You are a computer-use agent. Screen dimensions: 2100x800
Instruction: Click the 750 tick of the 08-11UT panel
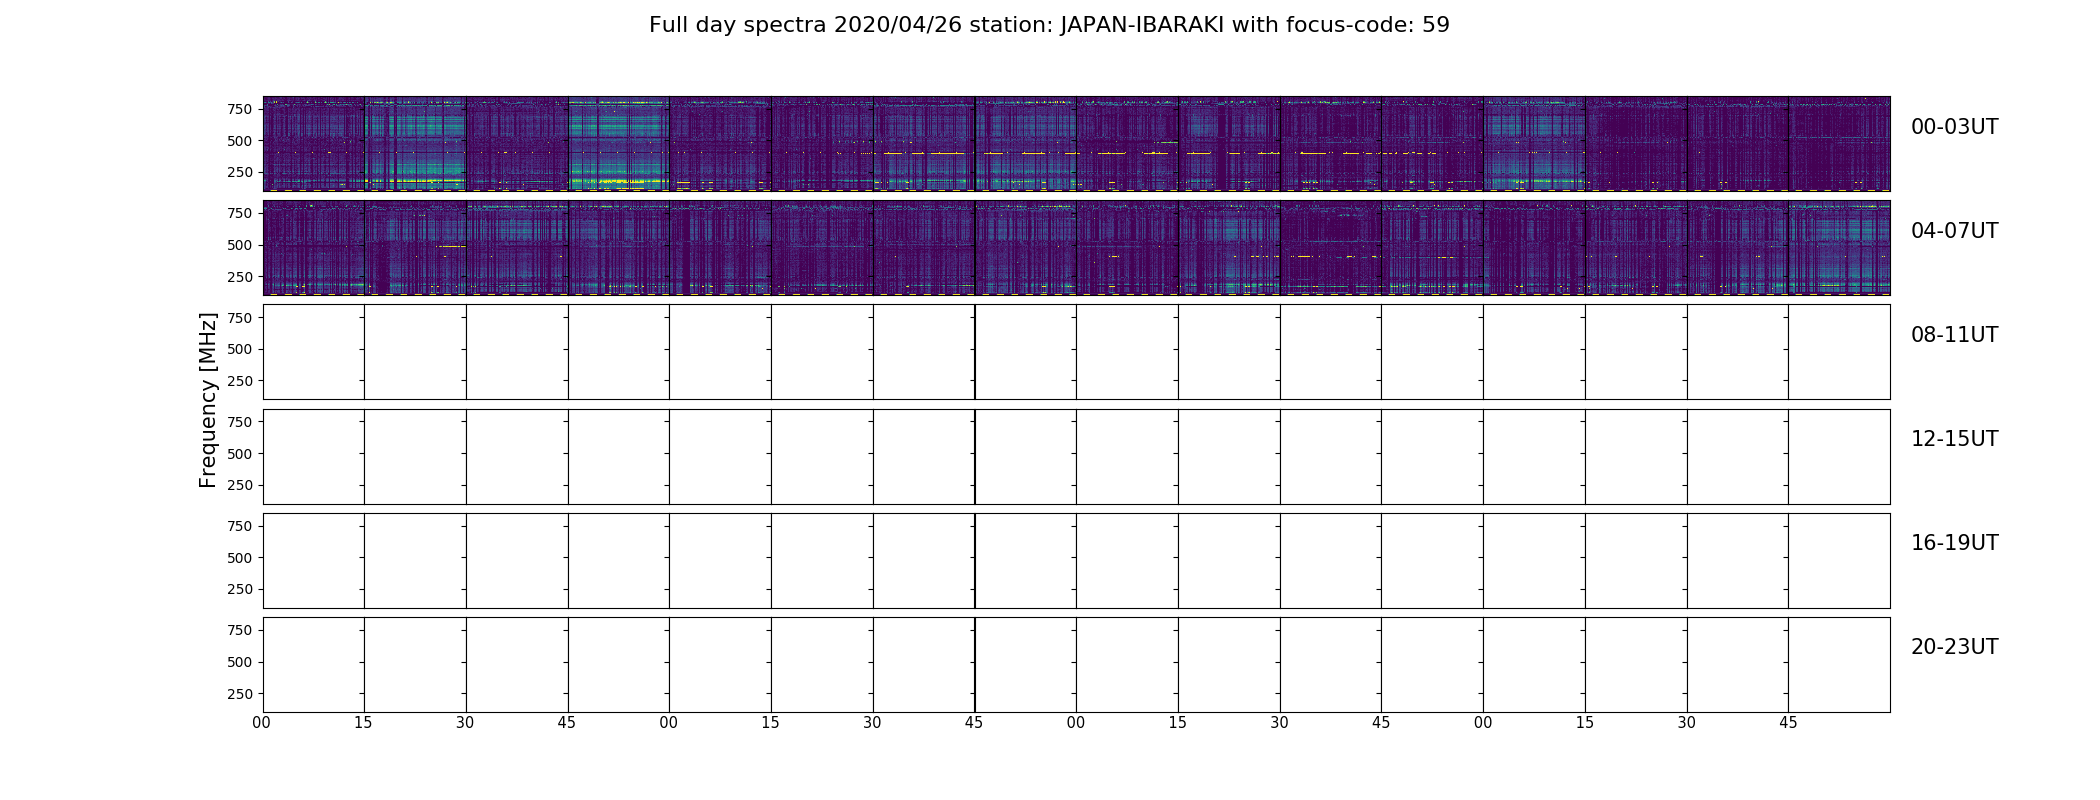coord(240,317)
